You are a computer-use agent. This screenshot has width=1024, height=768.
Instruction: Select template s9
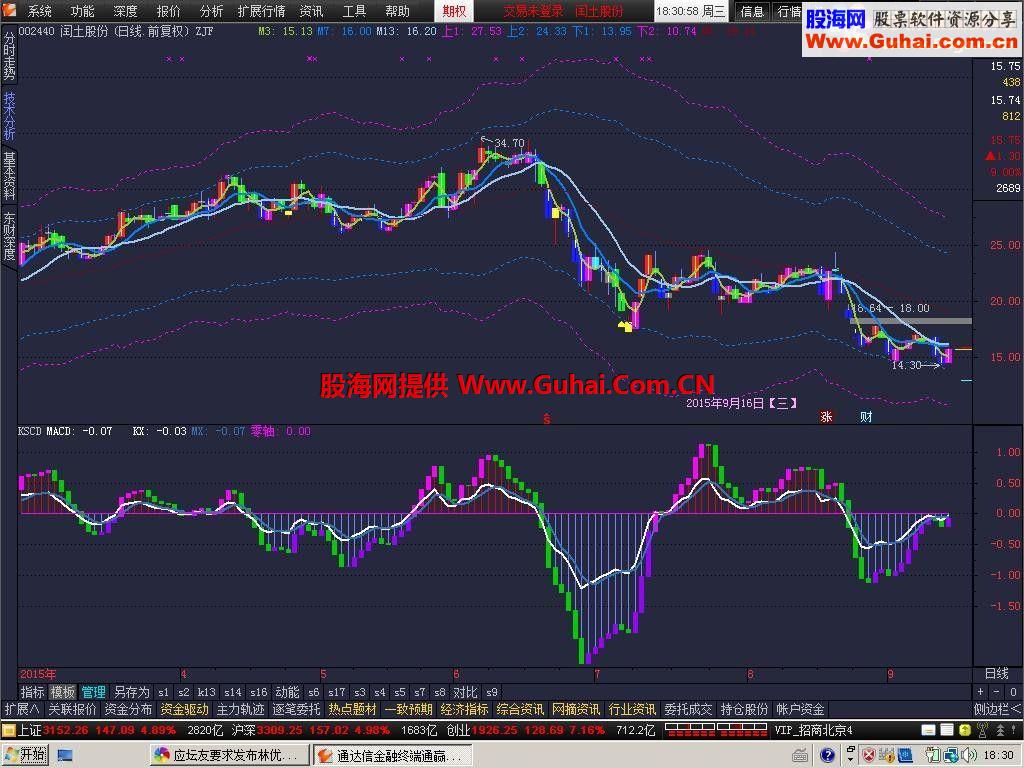[492, 692]
